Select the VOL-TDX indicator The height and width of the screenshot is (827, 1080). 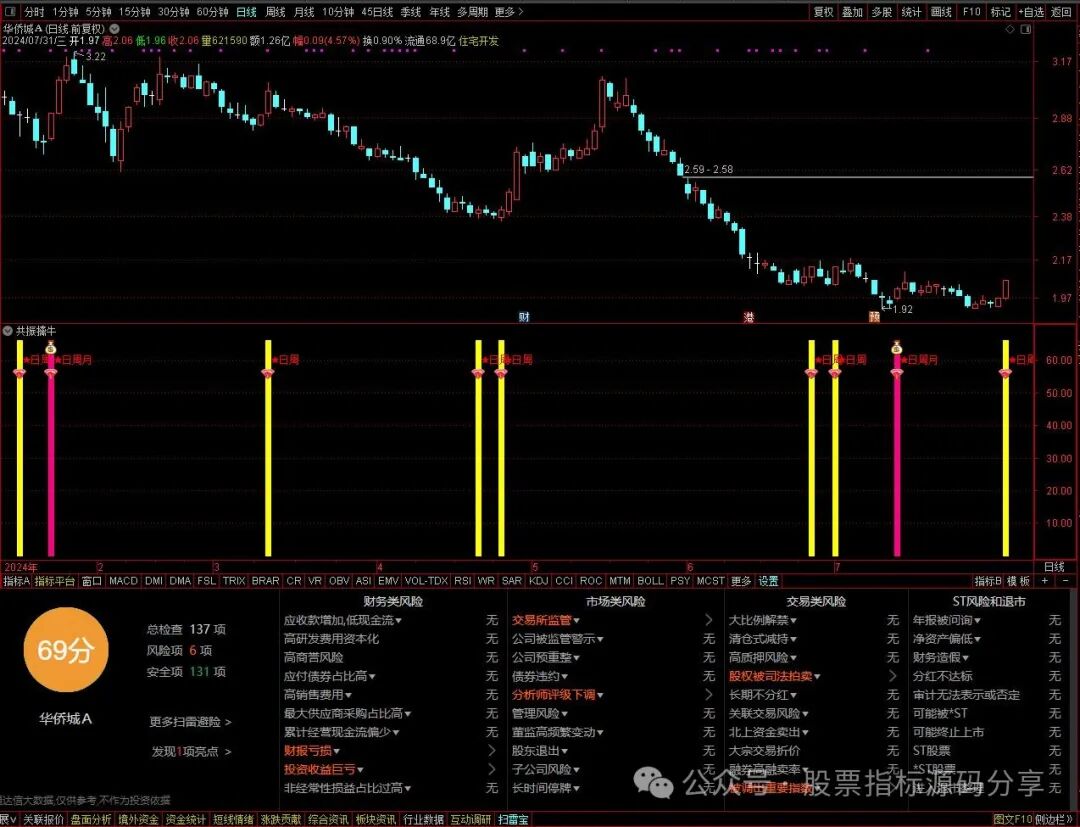[426, 581]
